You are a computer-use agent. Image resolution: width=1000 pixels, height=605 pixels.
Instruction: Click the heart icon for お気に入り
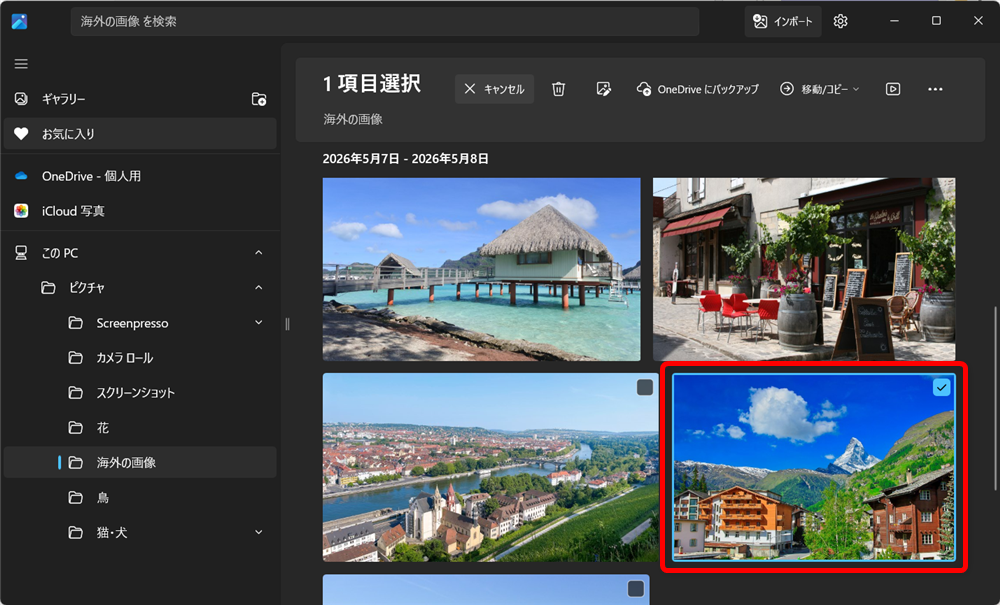pos(21,134)
